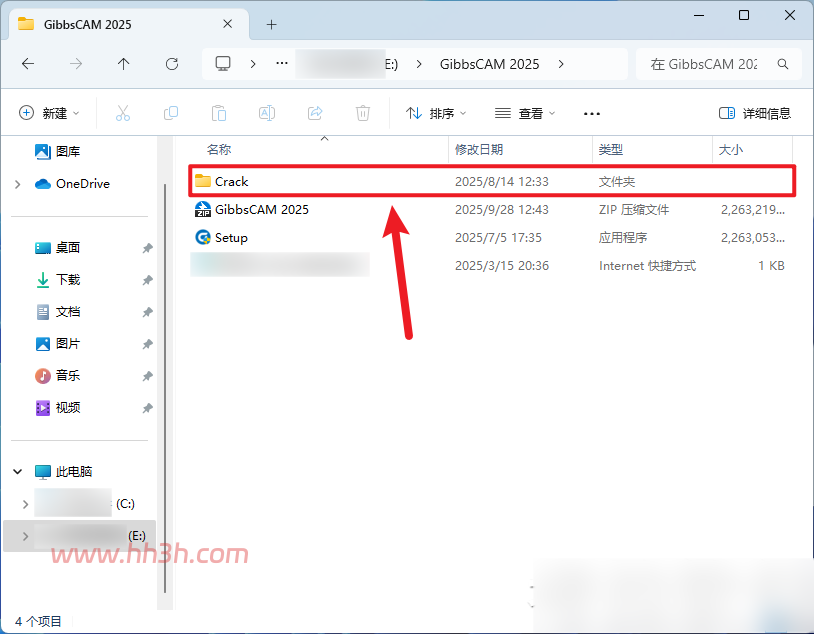814x634 pixels.
Task: Click the 应用程序 type cell
Action: pos(622,237)
